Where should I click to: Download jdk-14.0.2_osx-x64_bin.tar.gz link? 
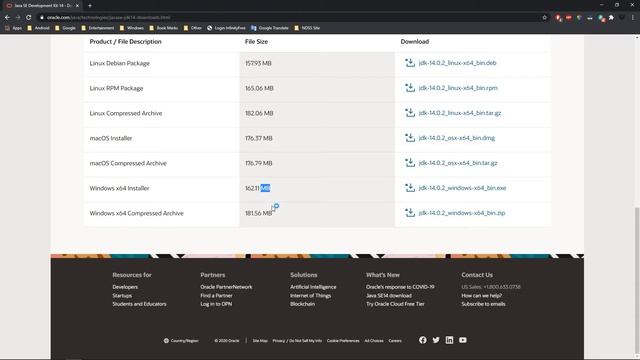(x=458, y=163)
